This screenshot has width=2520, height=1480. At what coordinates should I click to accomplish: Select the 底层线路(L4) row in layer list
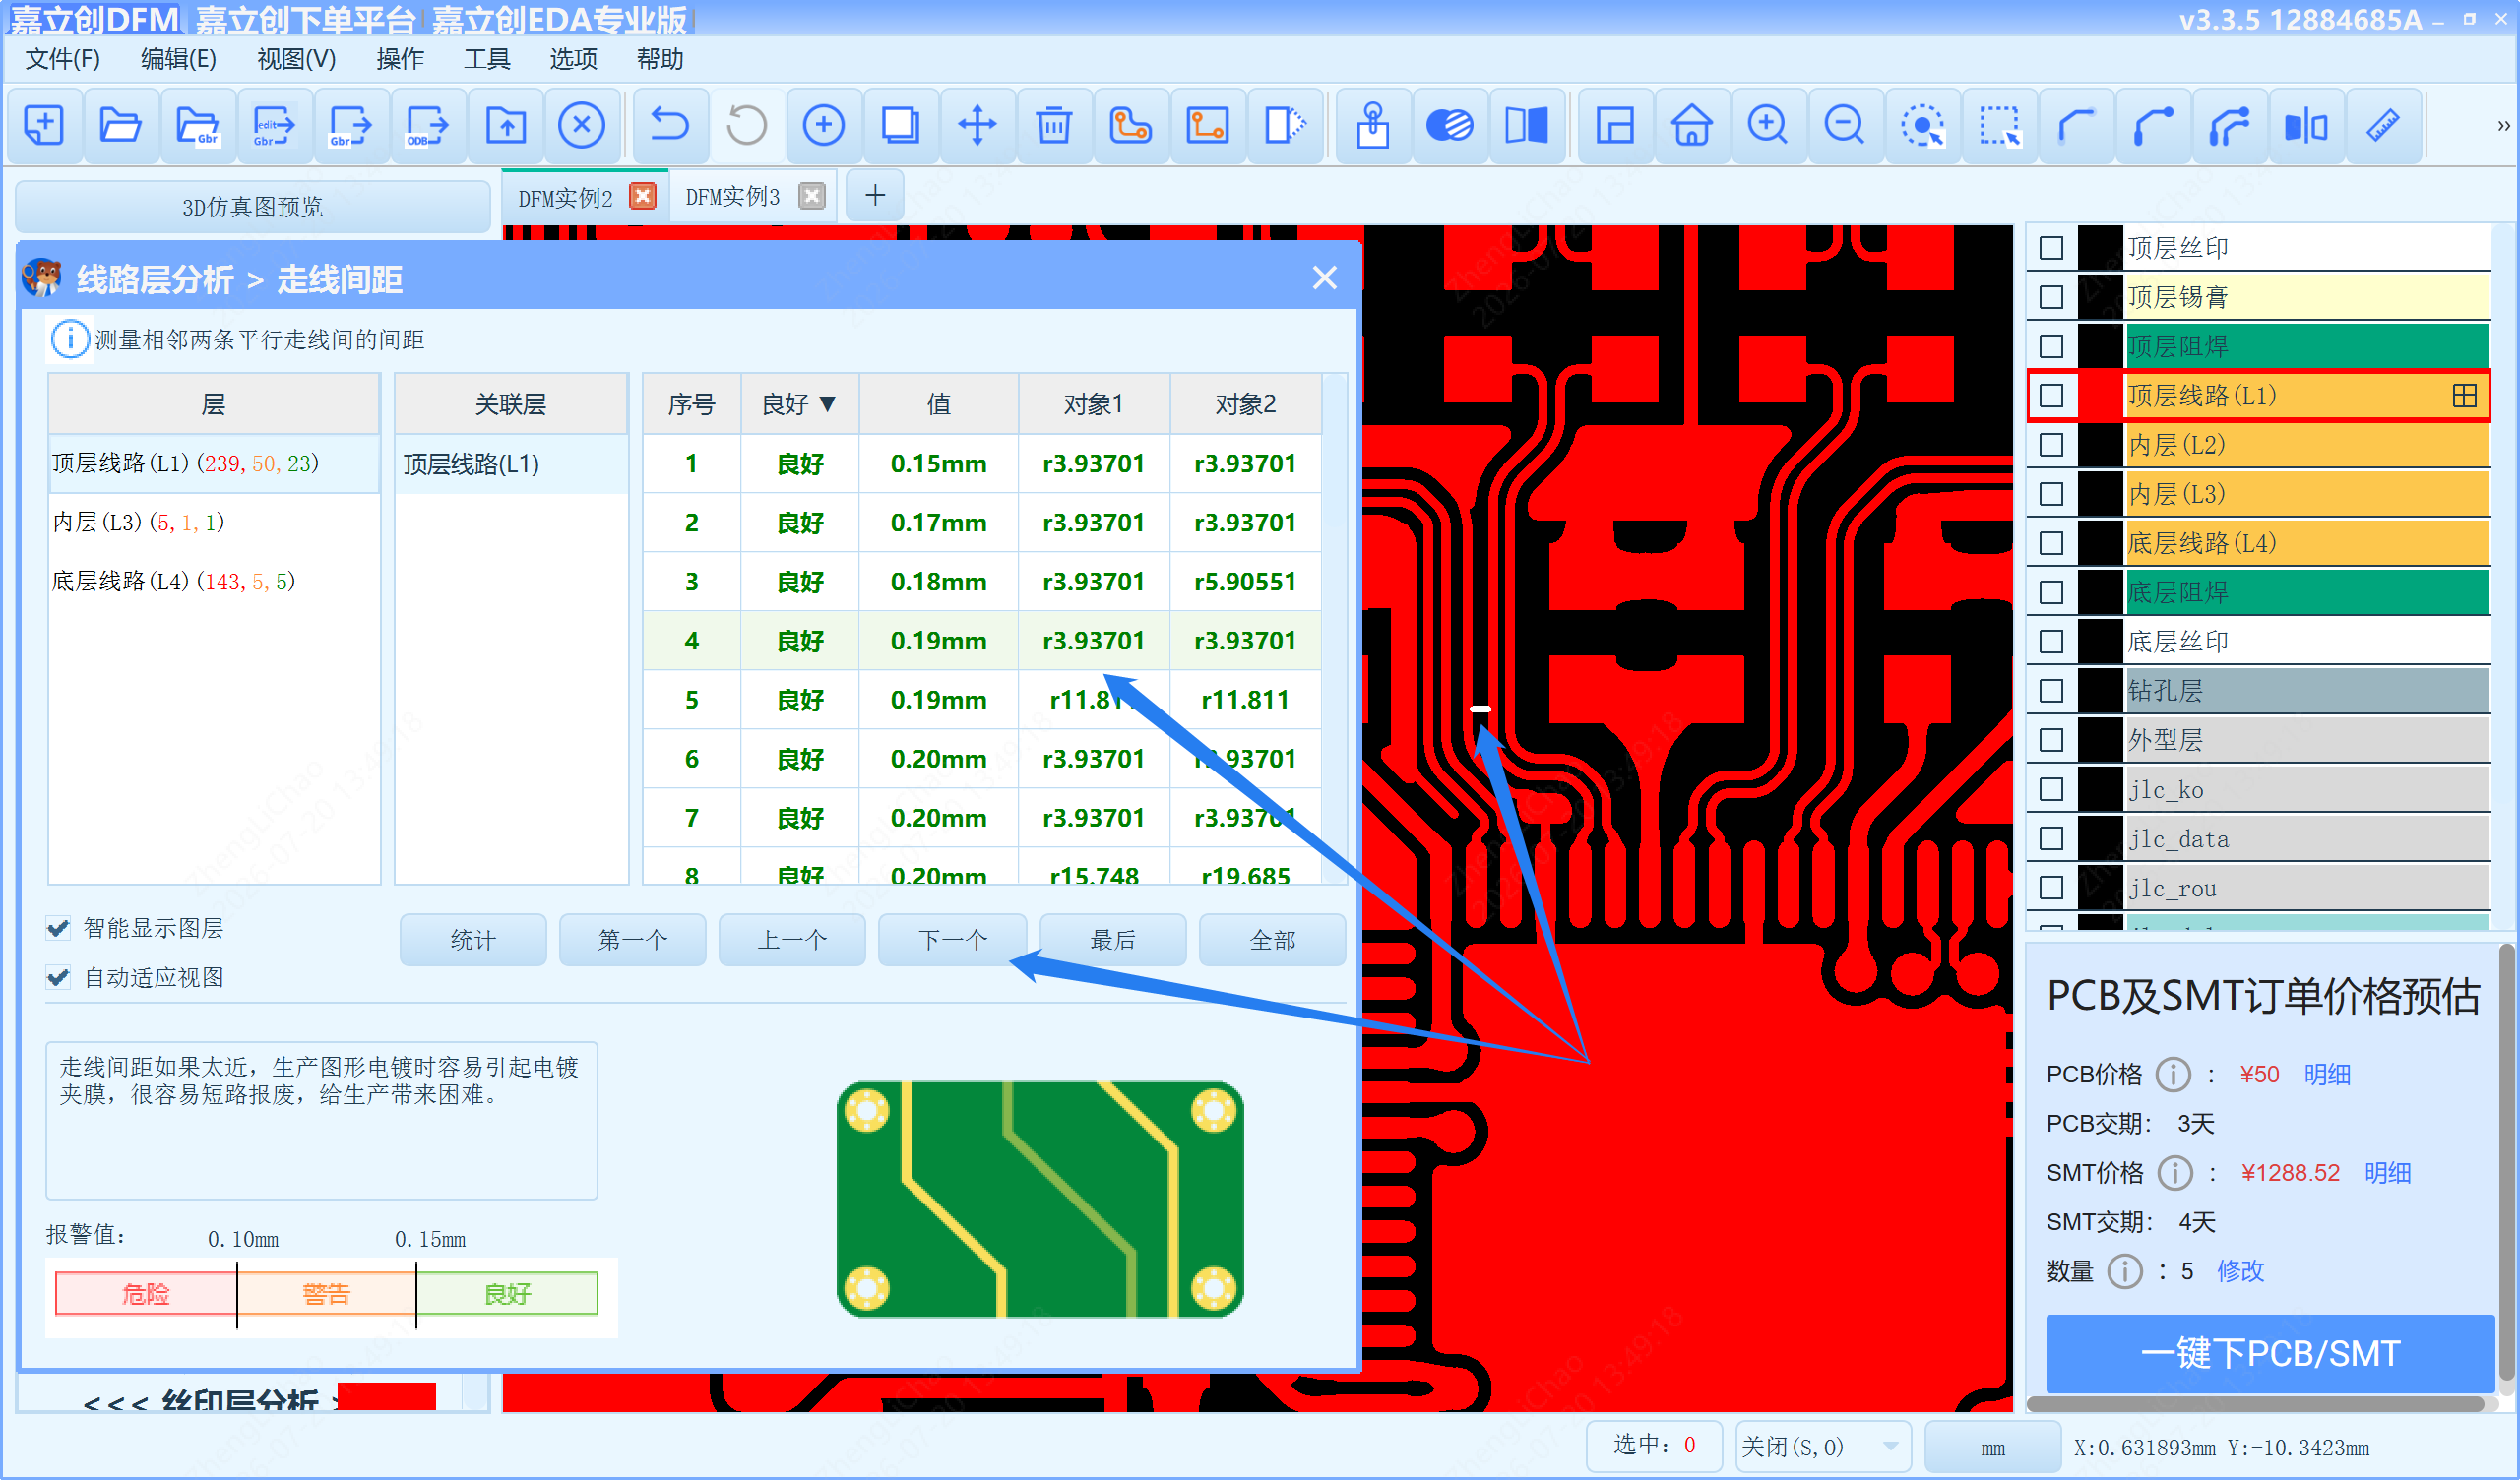point(213,581)
